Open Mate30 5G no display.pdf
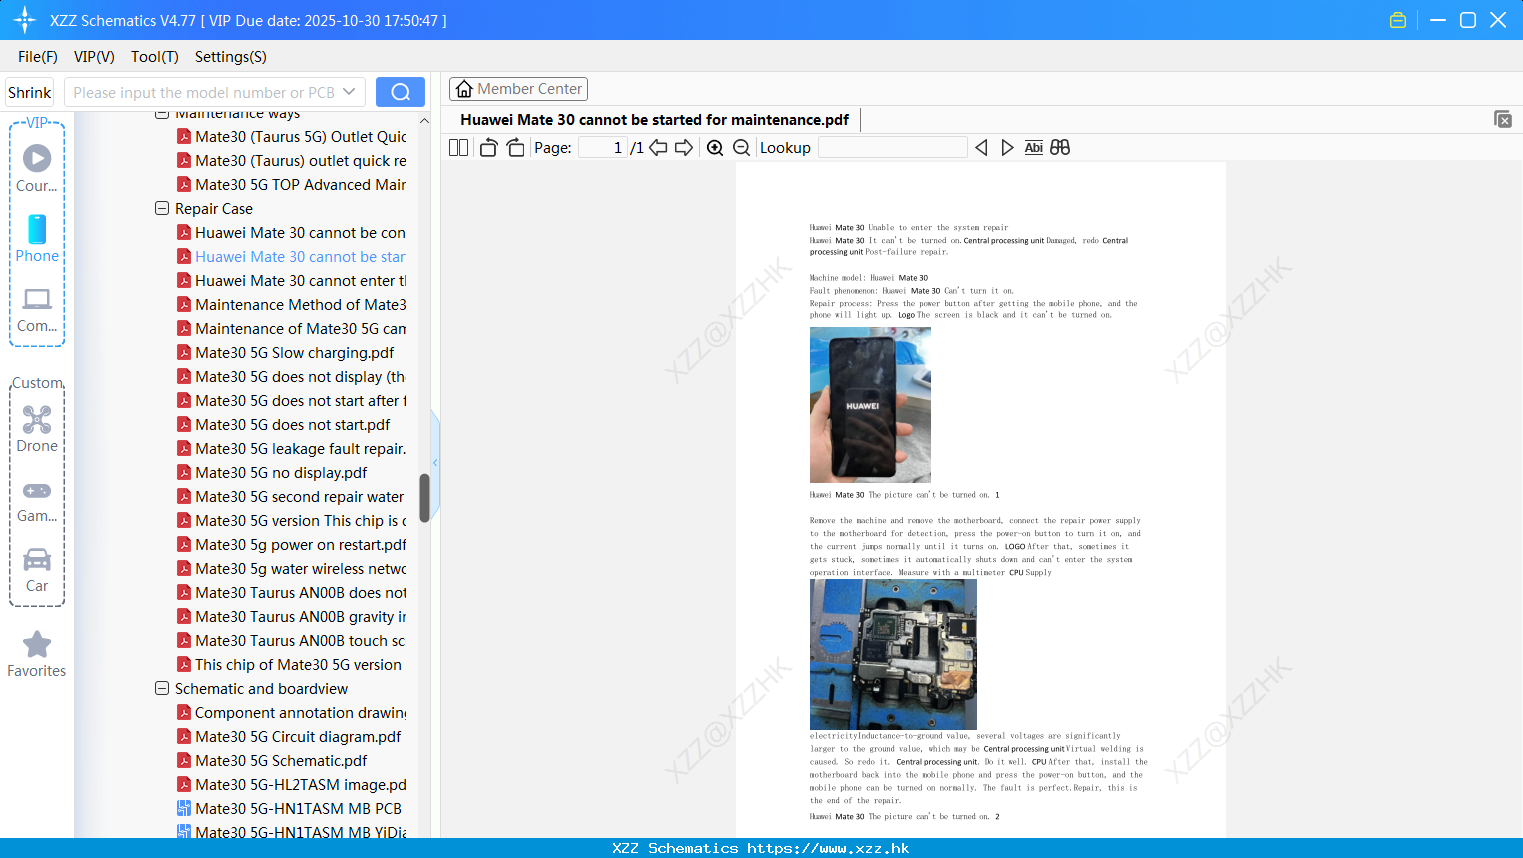Image resolution: width=1523 pixels, height=858 pixels. click(272, 473)
